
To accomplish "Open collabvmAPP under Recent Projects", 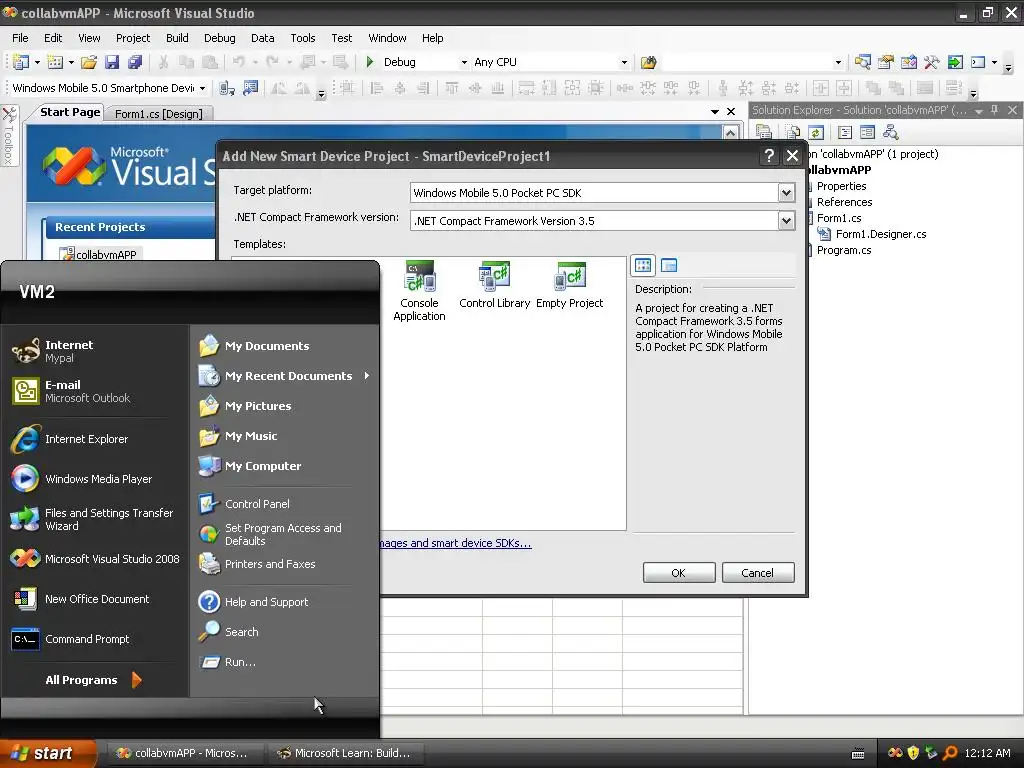I will (106, 255).
